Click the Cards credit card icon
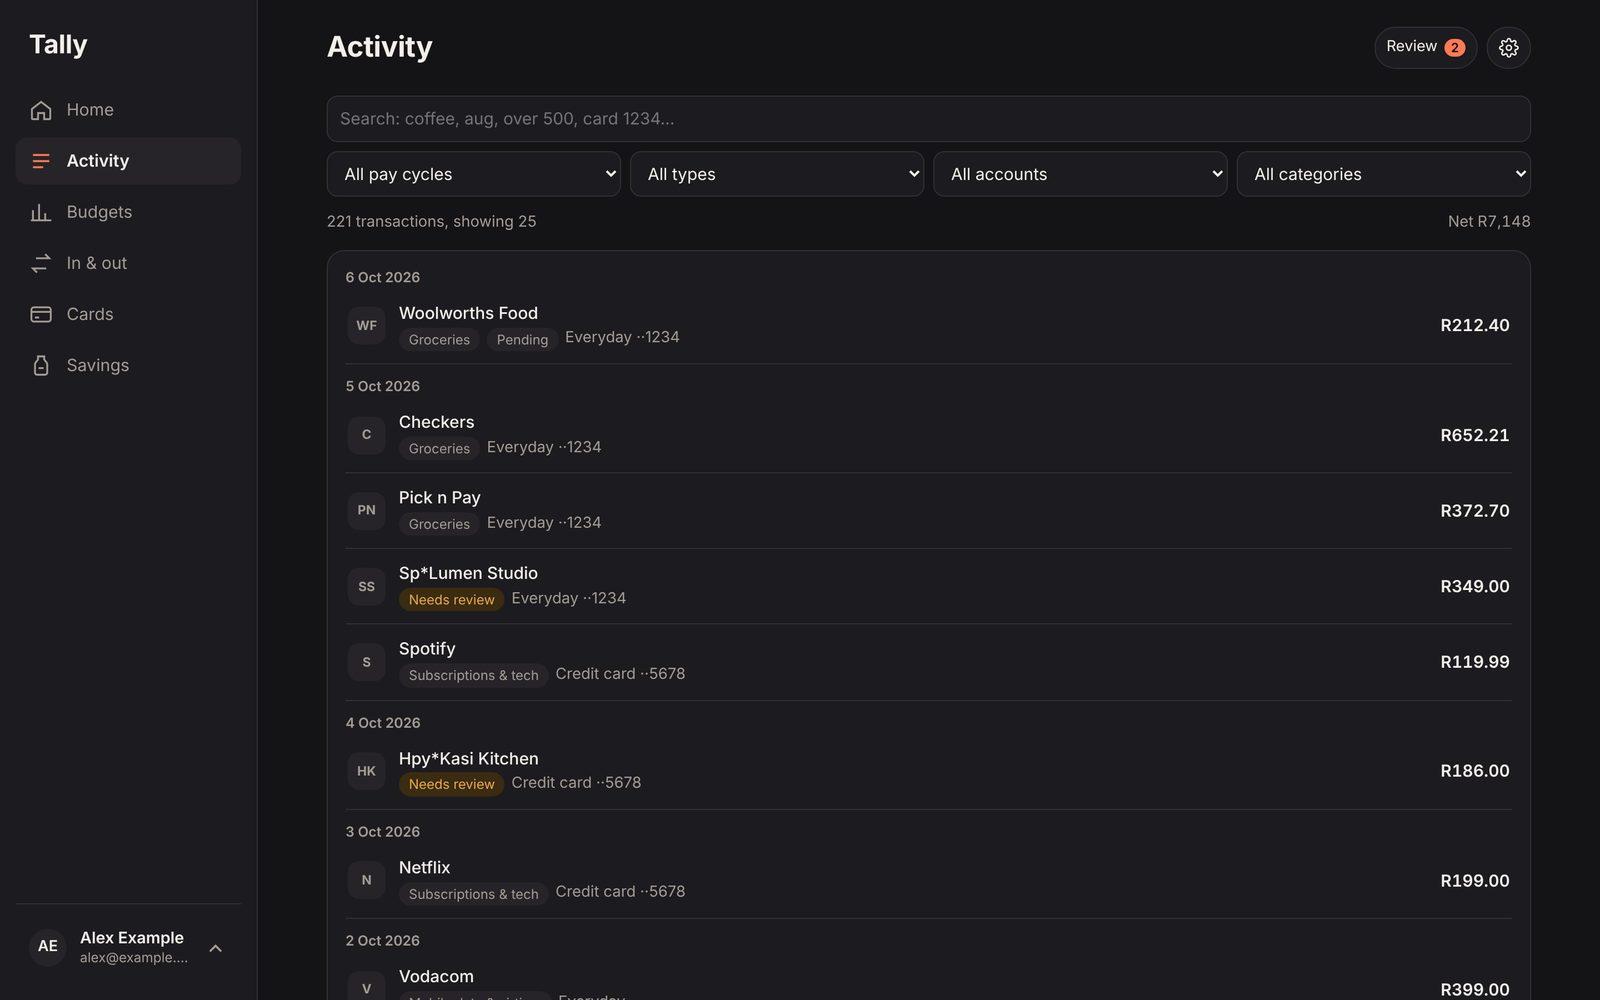 41,314
